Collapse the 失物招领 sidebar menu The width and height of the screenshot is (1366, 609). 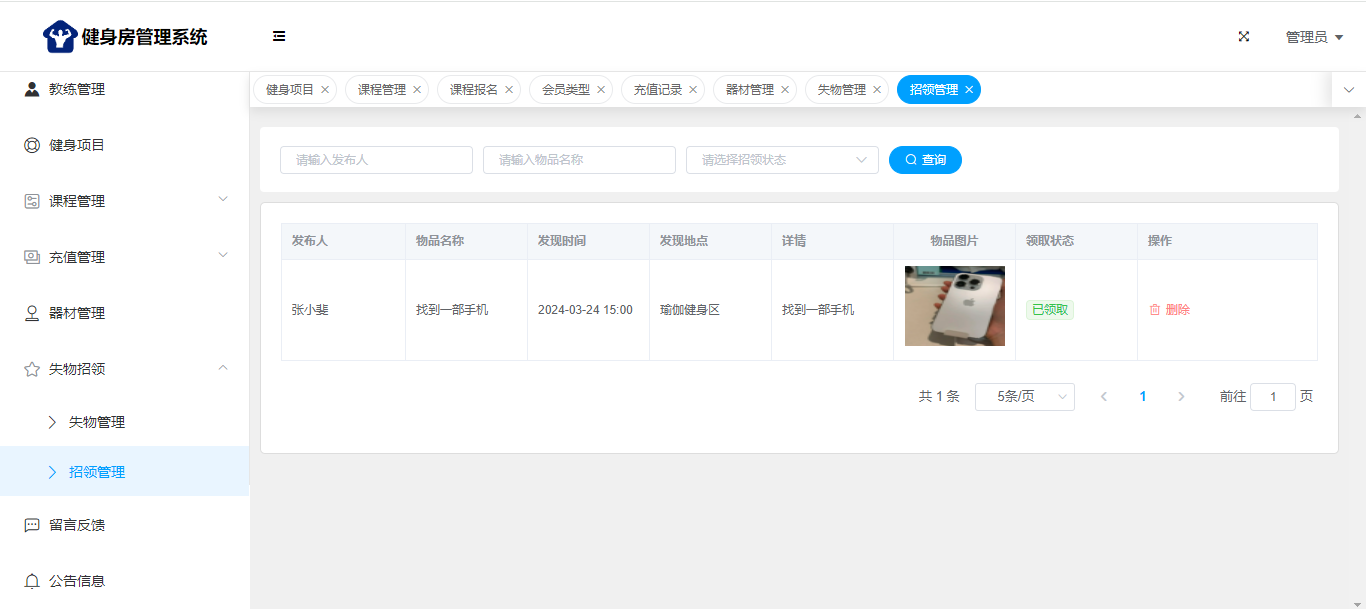pyautogui.click(x=223, y=368)
